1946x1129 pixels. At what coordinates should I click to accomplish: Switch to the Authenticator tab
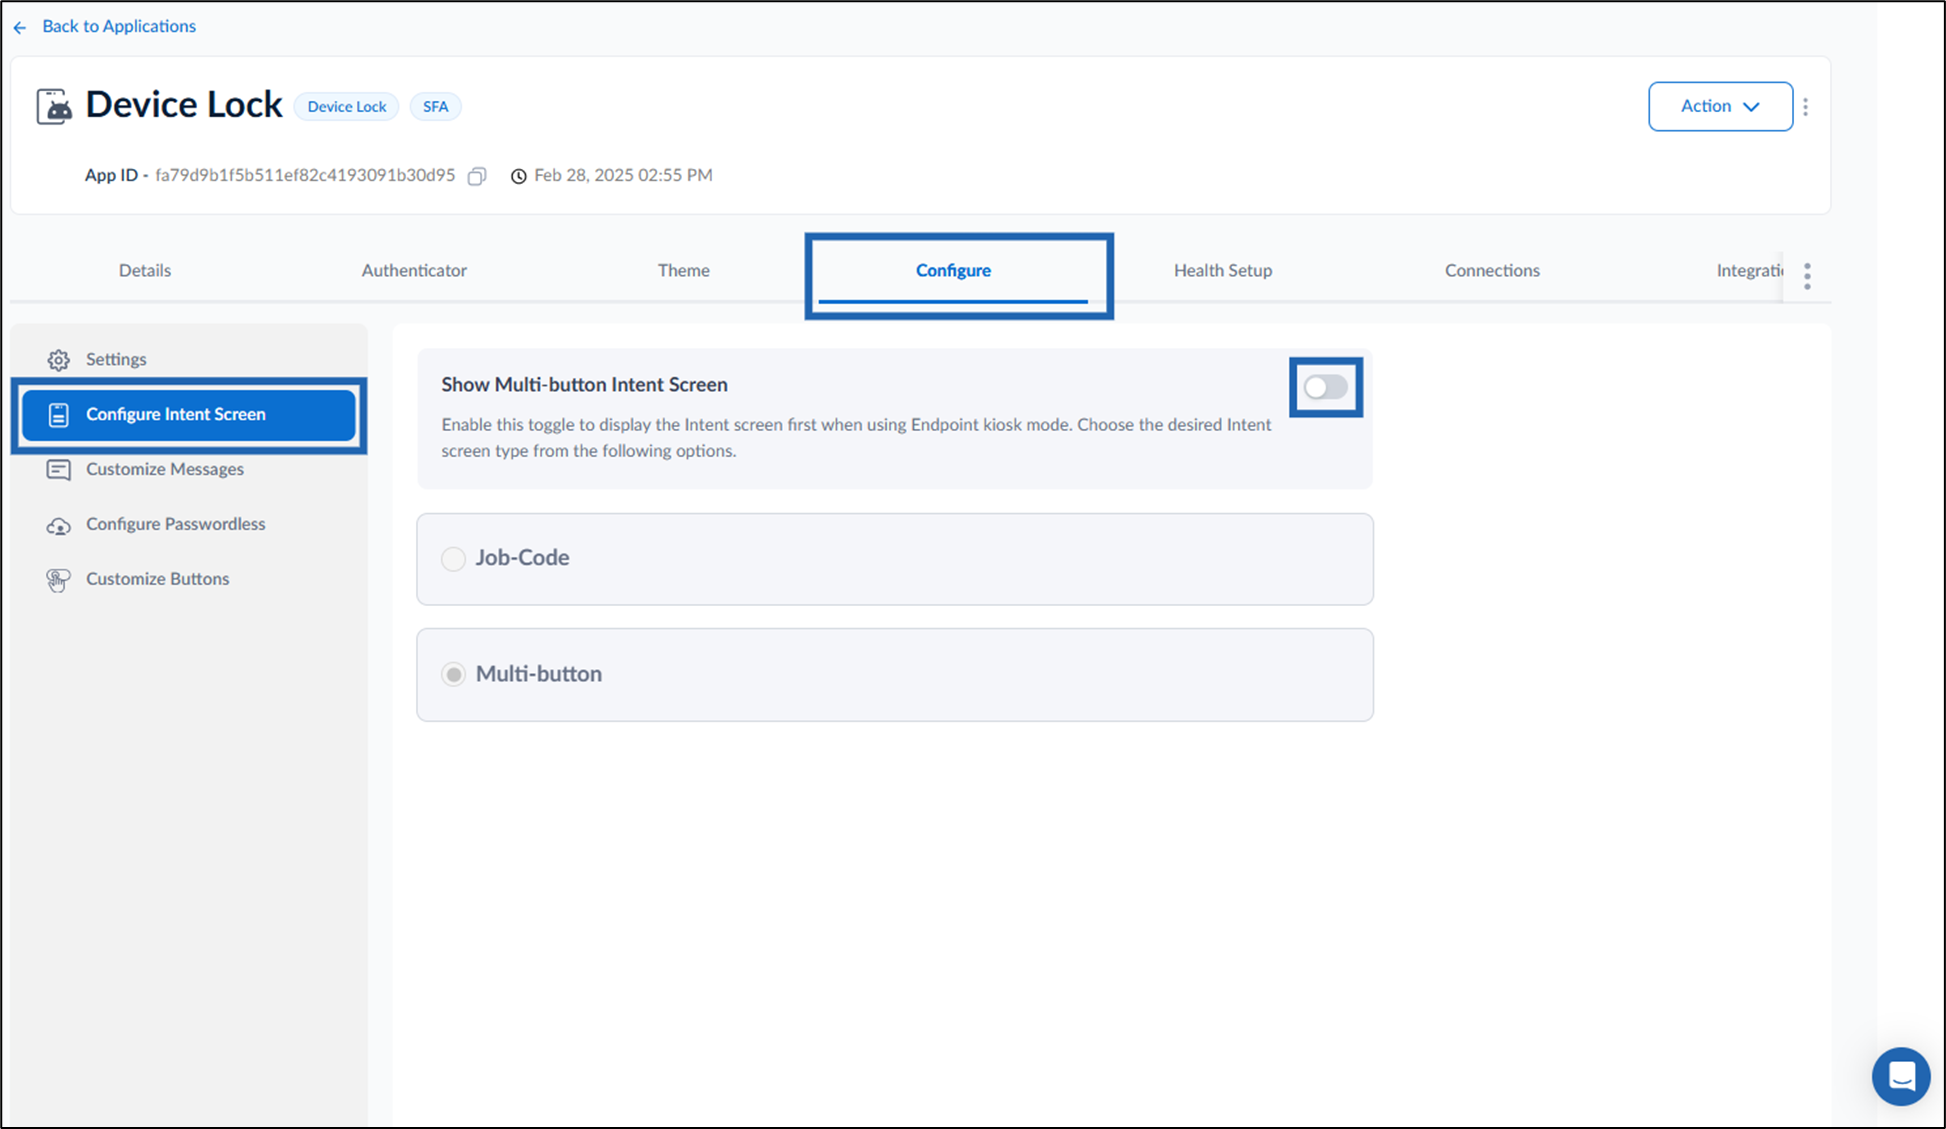414,270
